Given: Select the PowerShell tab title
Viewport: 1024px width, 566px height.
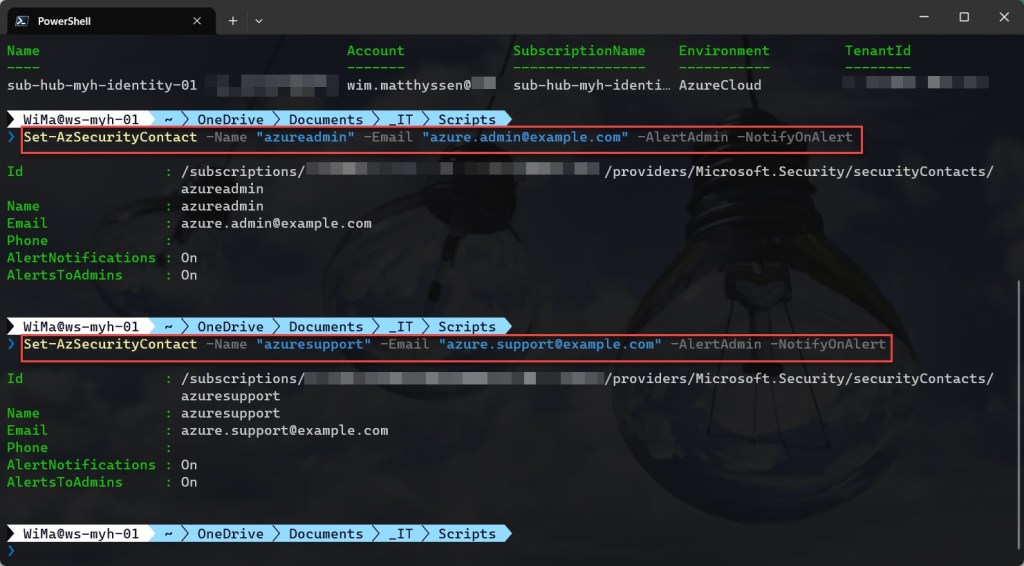Looking at the screenshot, I should pyautogui.click(x=64, y=20).
